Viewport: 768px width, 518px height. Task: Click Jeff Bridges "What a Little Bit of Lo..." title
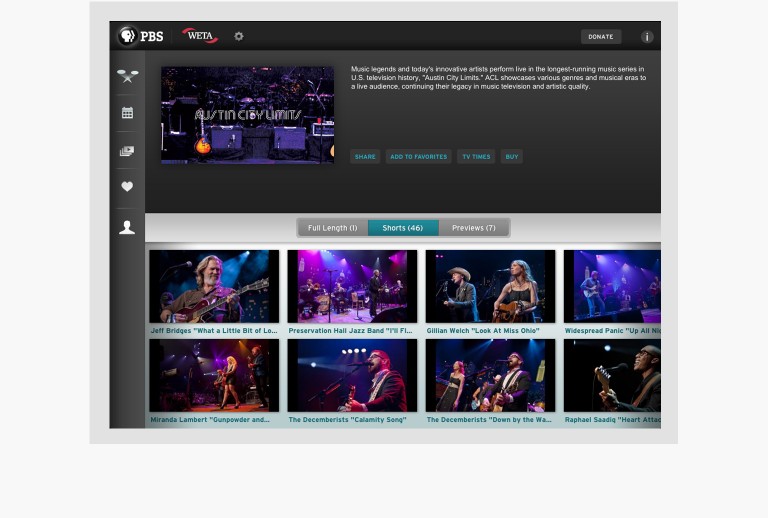[x=214, y=331]
